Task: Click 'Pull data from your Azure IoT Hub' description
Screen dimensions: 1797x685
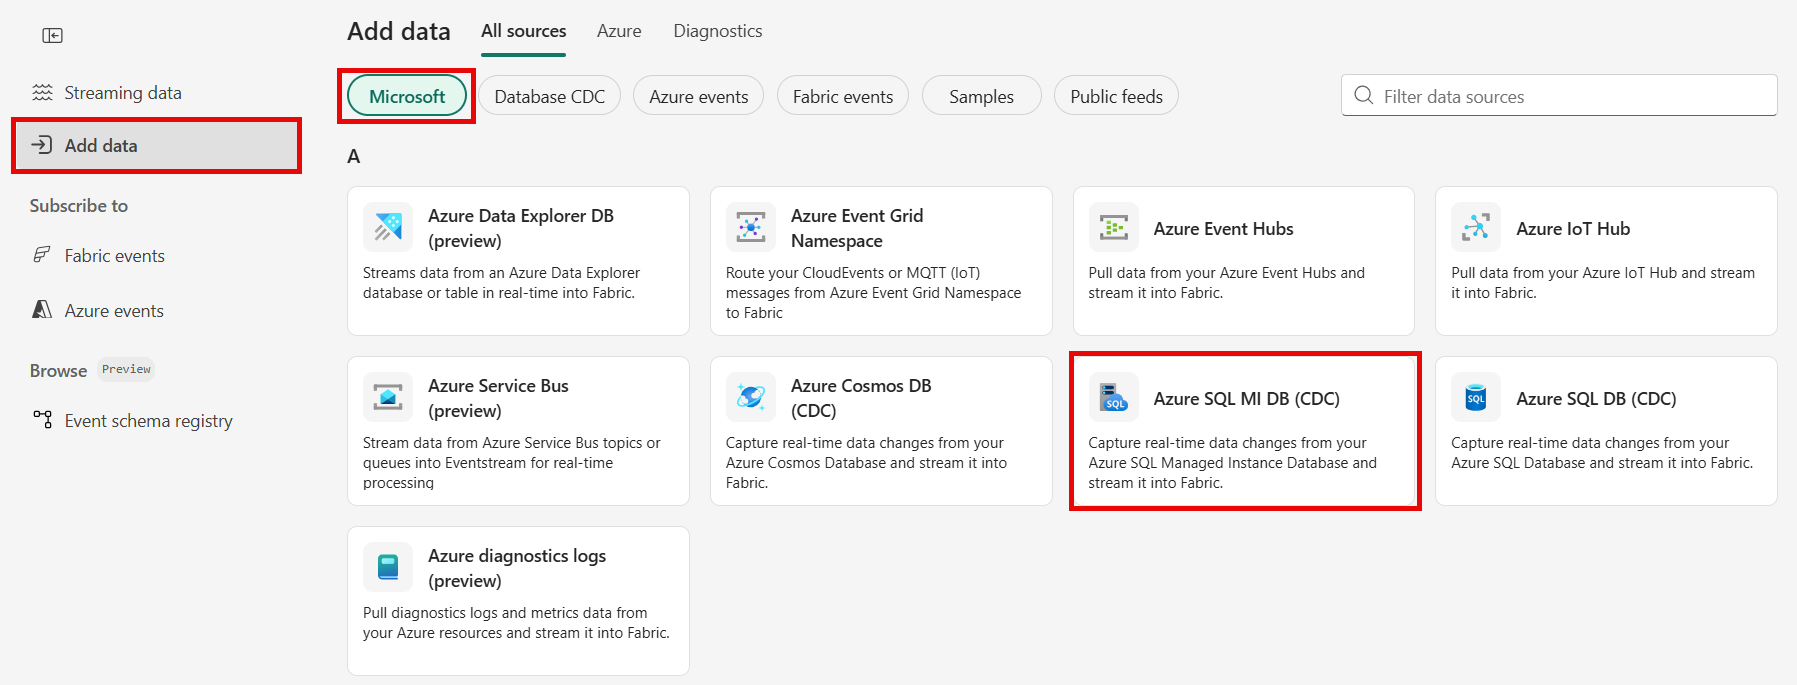Action: (x=1603, y=283)
